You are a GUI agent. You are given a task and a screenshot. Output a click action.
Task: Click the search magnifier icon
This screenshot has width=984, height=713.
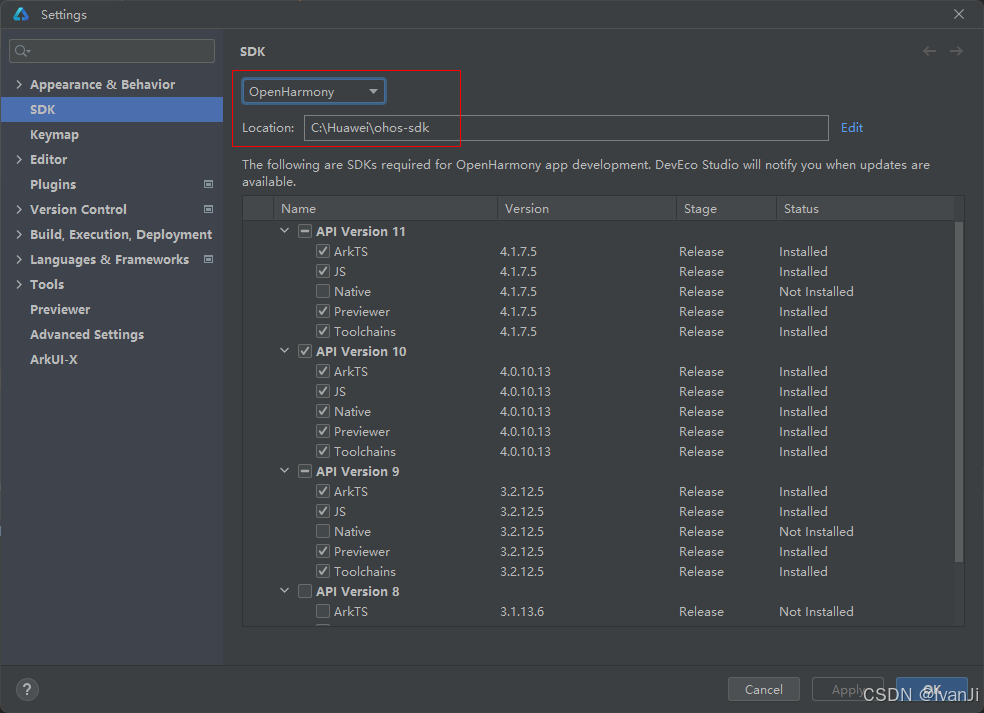[x=22, y=51]
